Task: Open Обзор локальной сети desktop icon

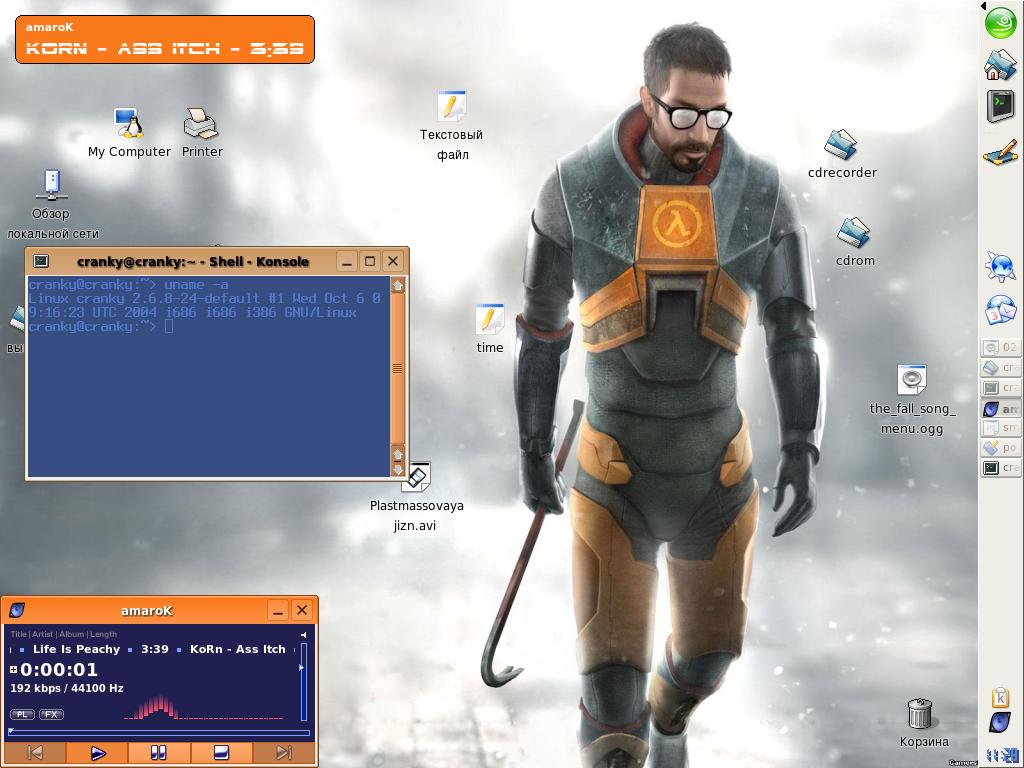Action: pyautogui.click(x=52, y=204)
